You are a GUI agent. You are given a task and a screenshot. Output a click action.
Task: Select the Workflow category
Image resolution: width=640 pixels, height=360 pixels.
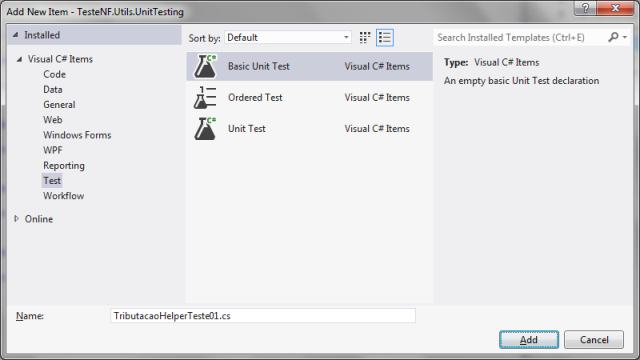tap(64, 196)
